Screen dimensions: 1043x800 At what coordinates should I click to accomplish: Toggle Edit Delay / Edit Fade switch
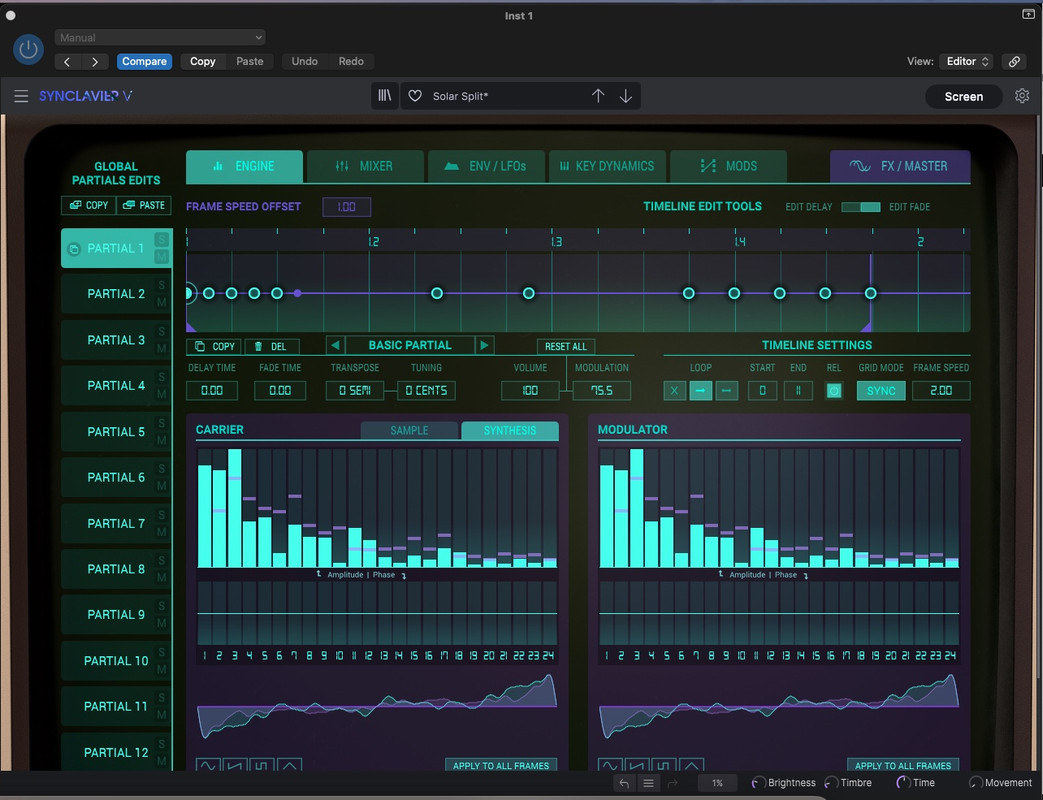tap(861, 207)
